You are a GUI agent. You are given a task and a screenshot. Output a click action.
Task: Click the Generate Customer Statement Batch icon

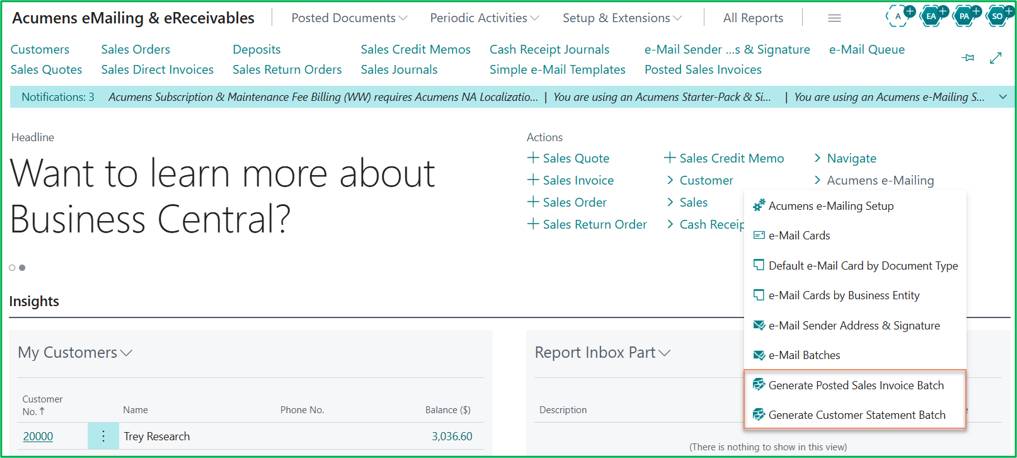759,415
